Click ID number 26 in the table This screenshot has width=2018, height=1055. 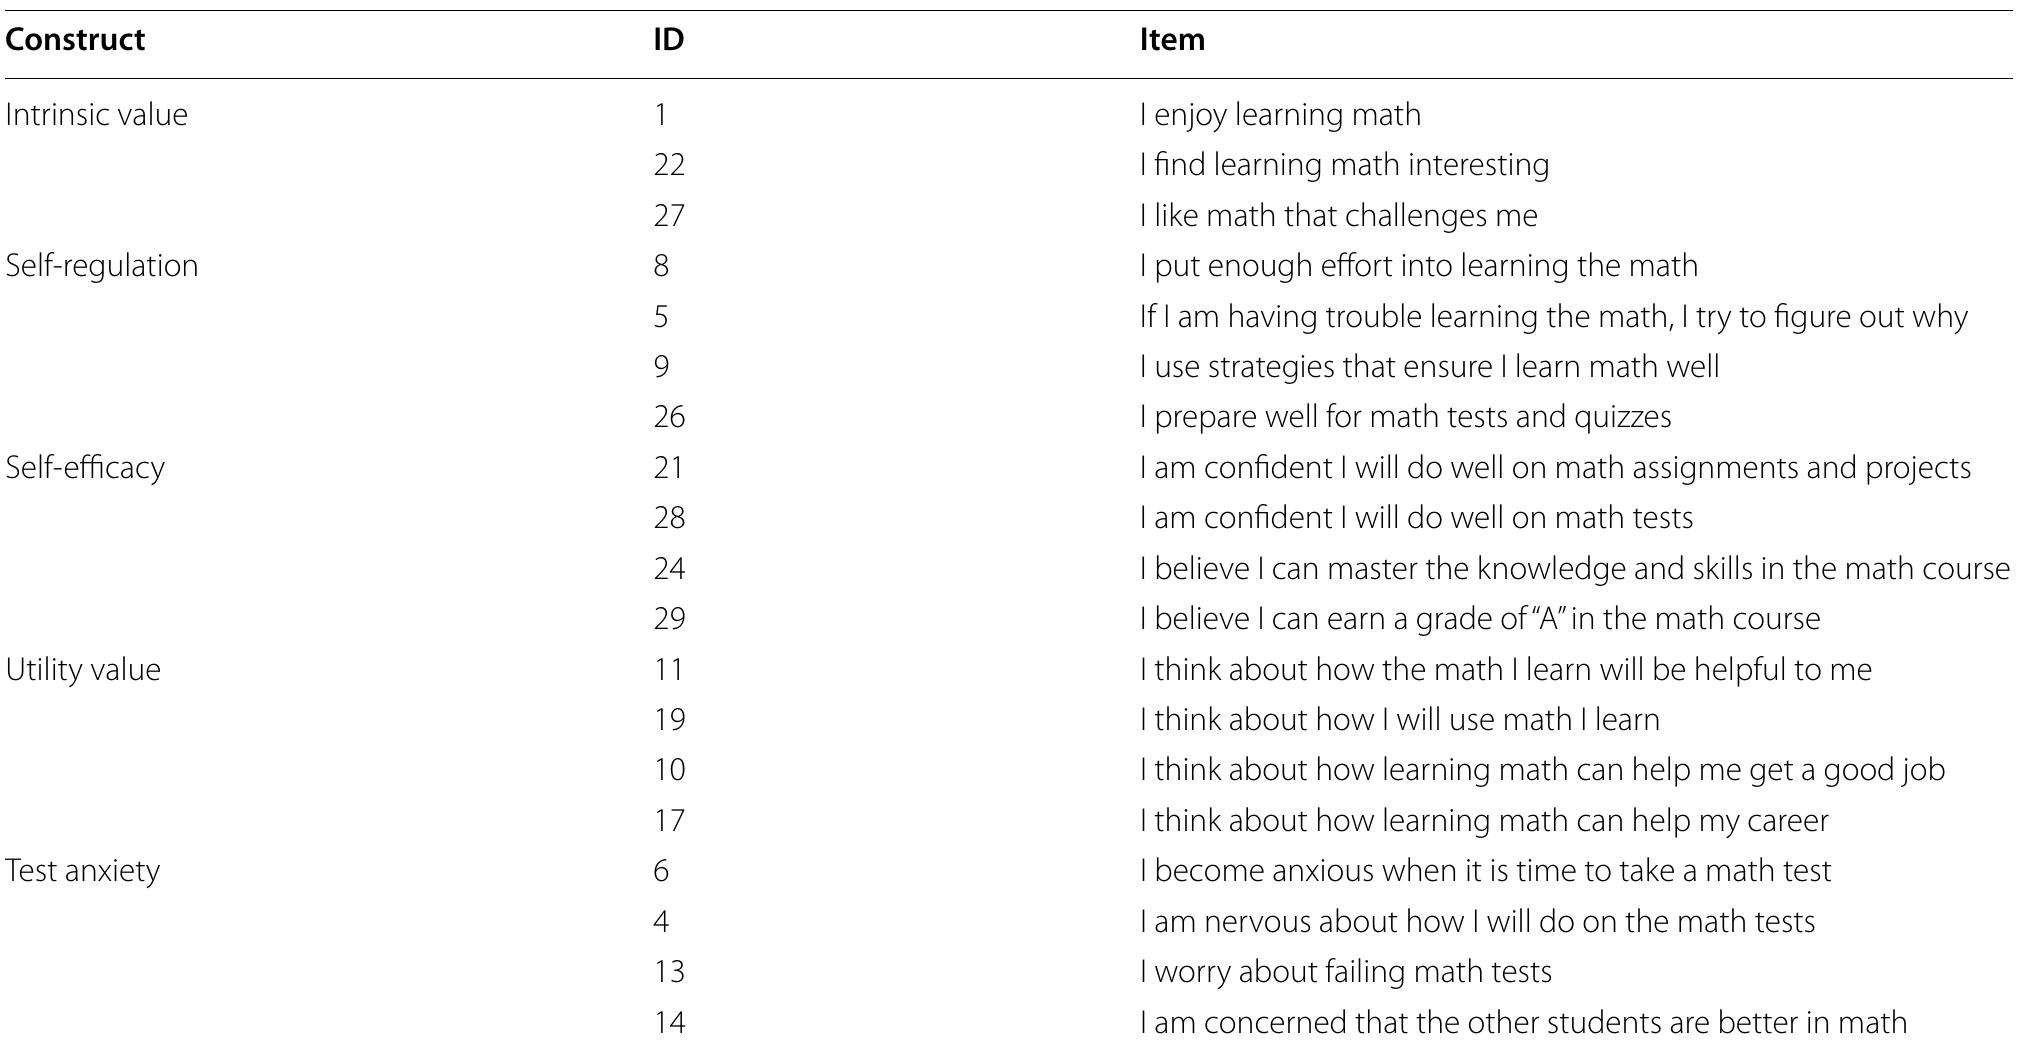[x=669, y=417]
